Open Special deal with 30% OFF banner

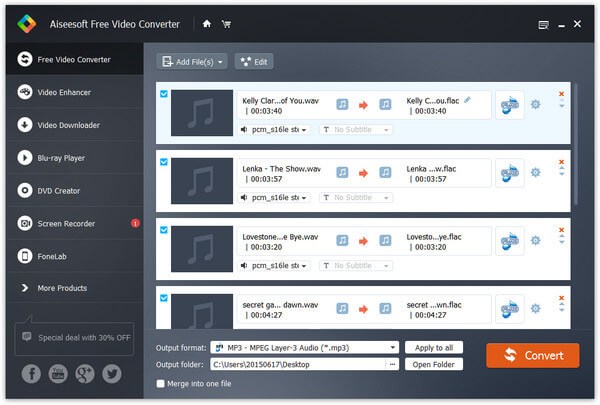click(74, 338)
